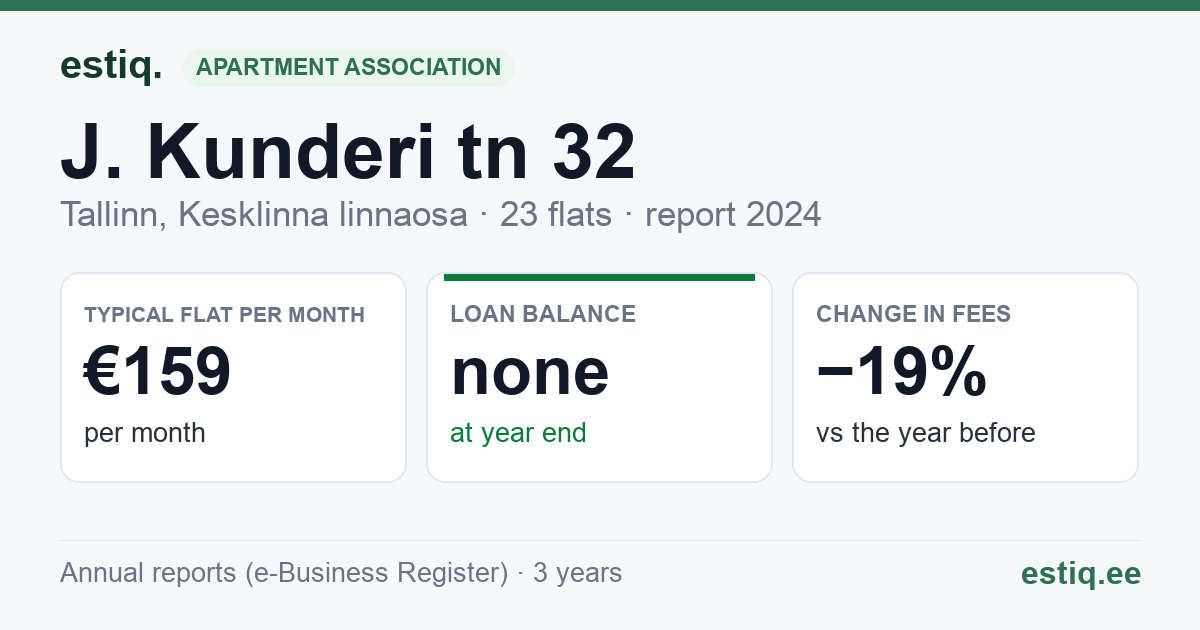Click the estiq. logo

tap(111, 66)
